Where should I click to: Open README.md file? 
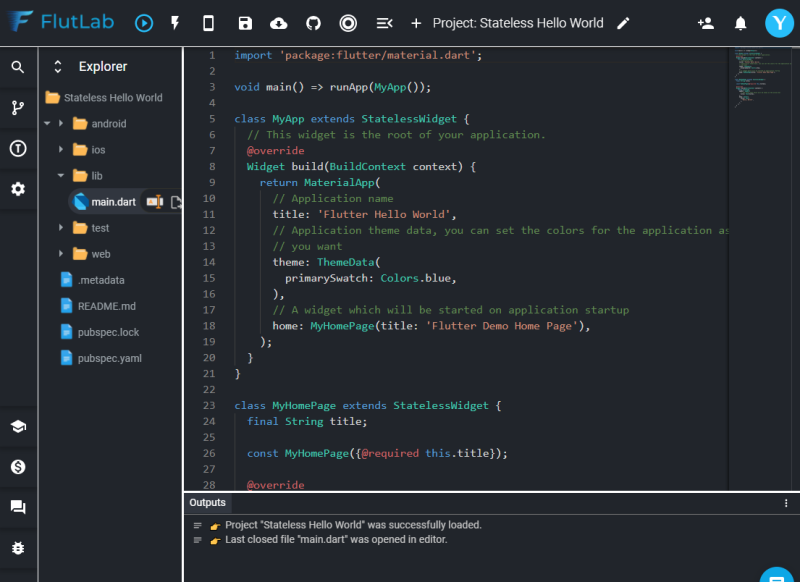pyautogui.click(x=106, y=306)
